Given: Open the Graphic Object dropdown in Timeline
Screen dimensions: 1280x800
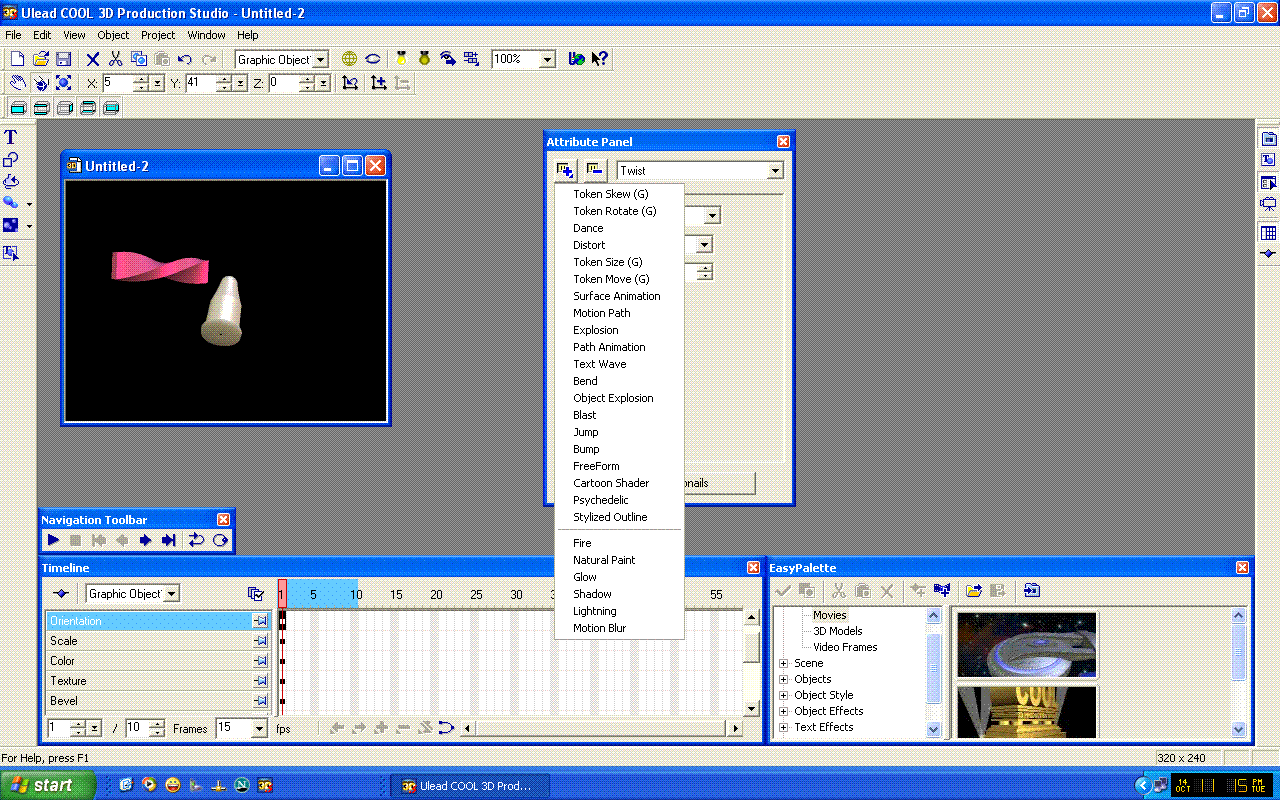Looking at the screenshot, I should (x=172, y=594).
